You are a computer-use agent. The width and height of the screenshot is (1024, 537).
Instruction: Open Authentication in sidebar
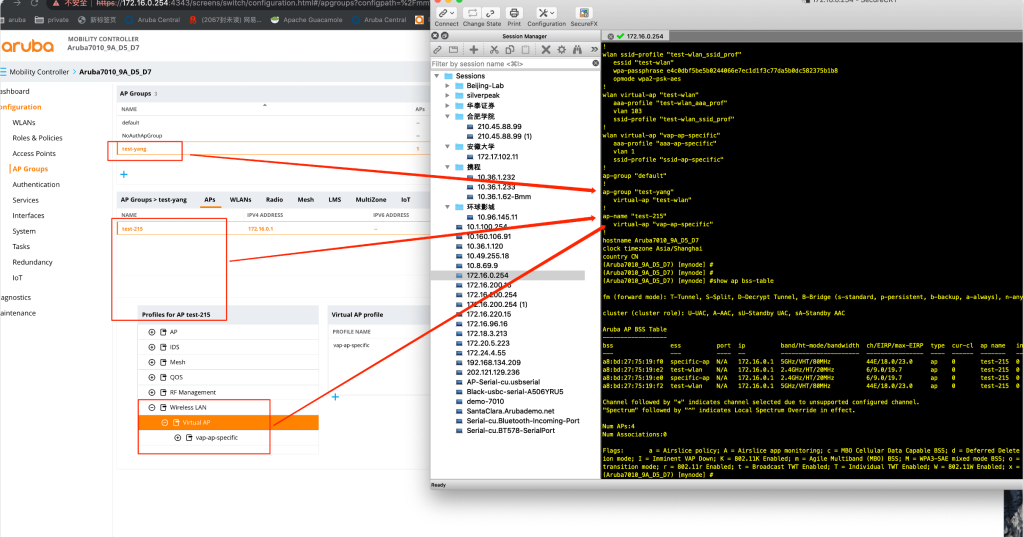36,185
